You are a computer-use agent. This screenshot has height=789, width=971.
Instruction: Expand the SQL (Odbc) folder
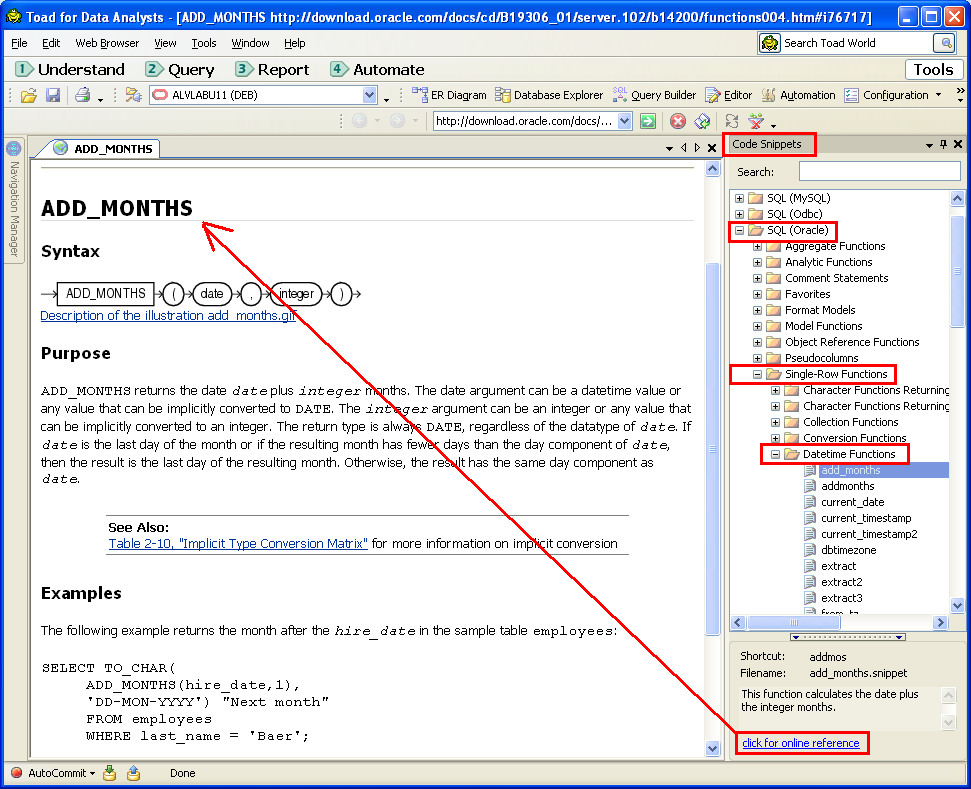(x=739, y=214)
